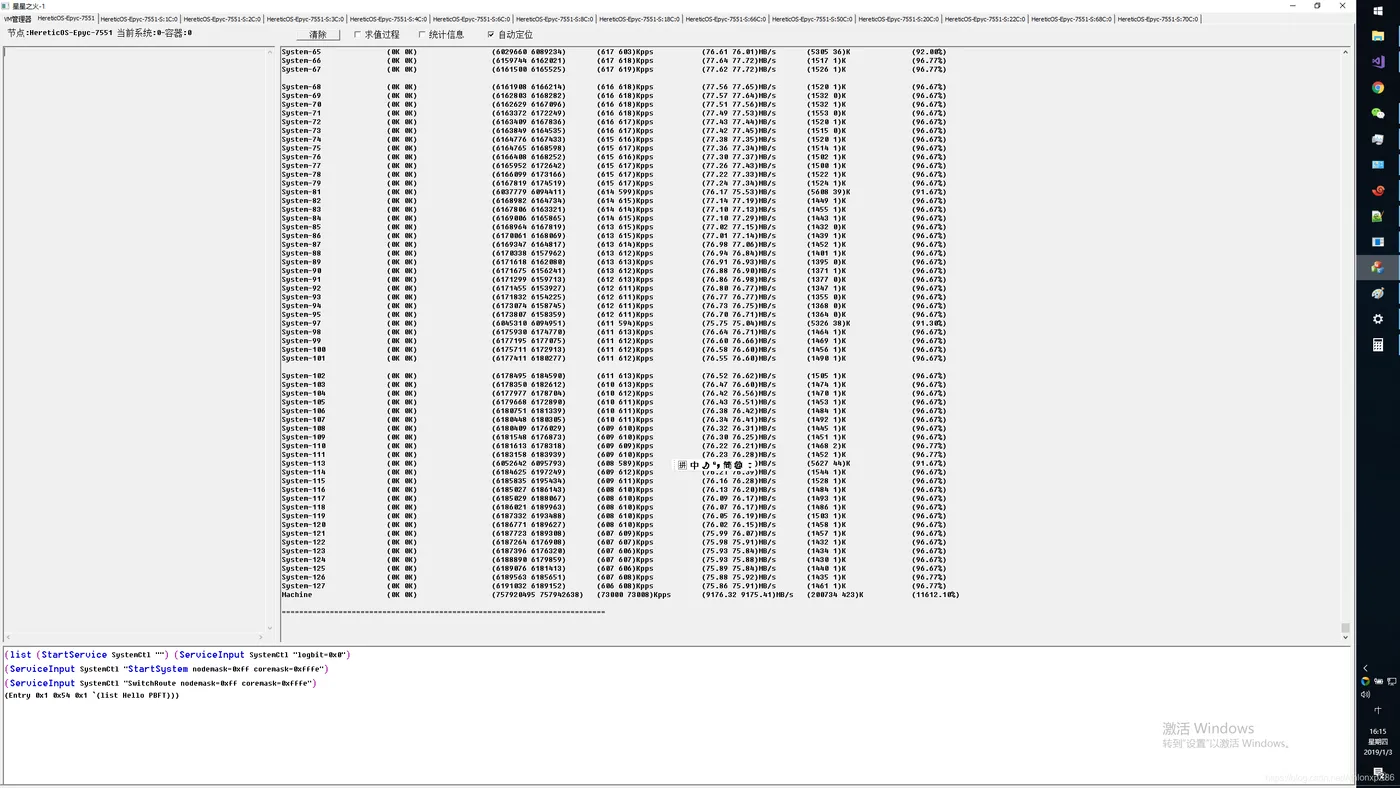This screenshot has height=788, width=1400.
Task: Open tab HereticOS-Epyc-7551-S:4C:0
Action: [x=388, y=19]
